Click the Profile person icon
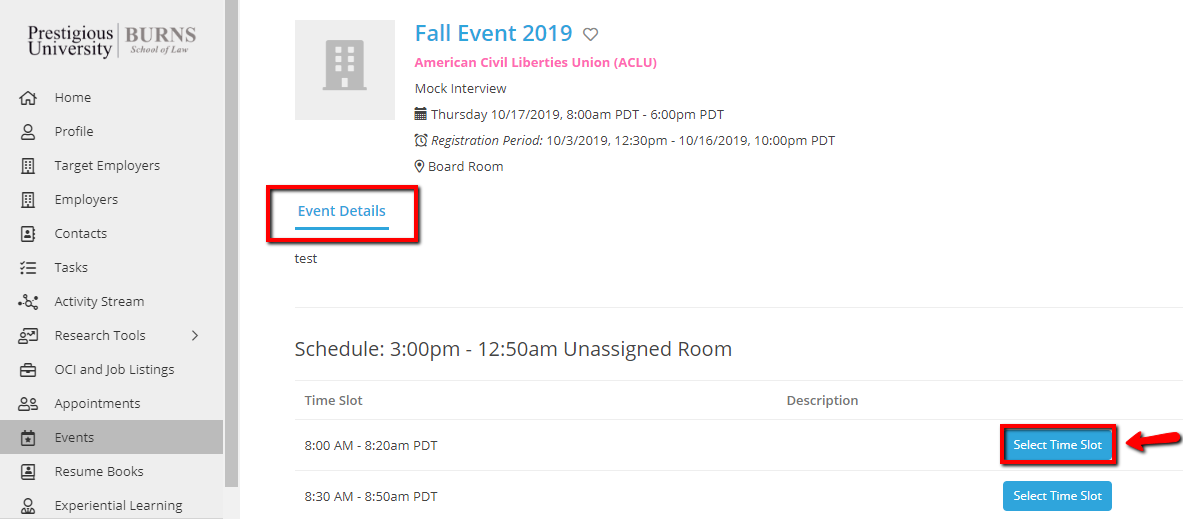The image size is (1183, 519). [28, 132]
